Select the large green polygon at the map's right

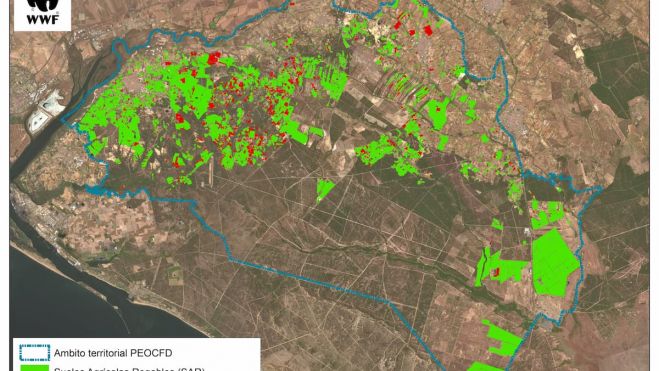tap(555, 263)
